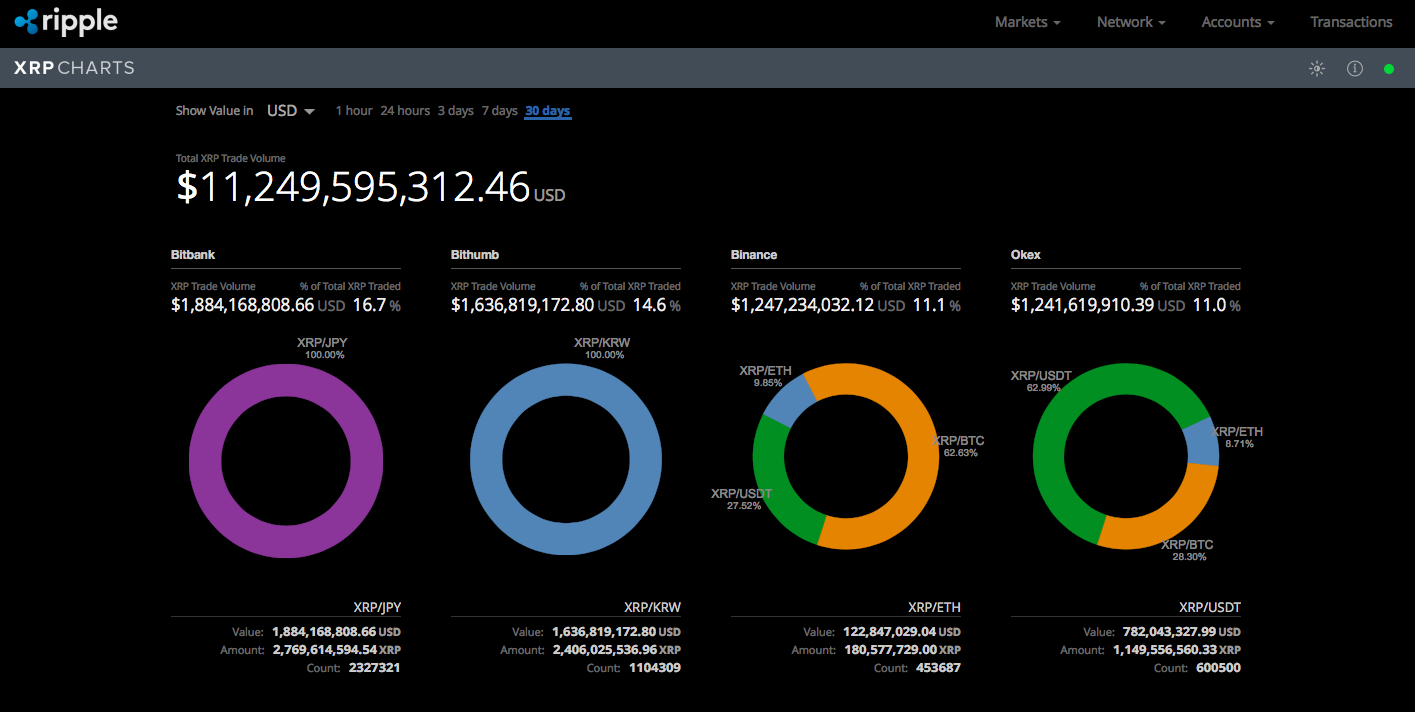Screen dimensions: 1415x712
Task: Select the 1 hour time range
Action: coord(354,111)
